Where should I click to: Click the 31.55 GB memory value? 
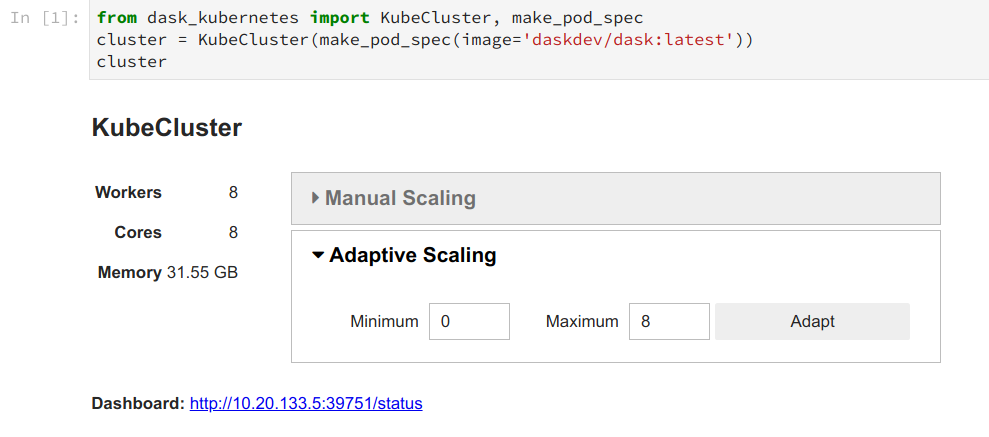coord(202,272)
